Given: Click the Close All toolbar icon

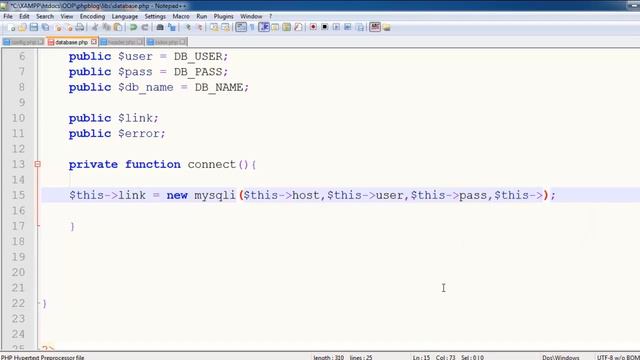Looking at the screenshot, I should click(69, 27).
